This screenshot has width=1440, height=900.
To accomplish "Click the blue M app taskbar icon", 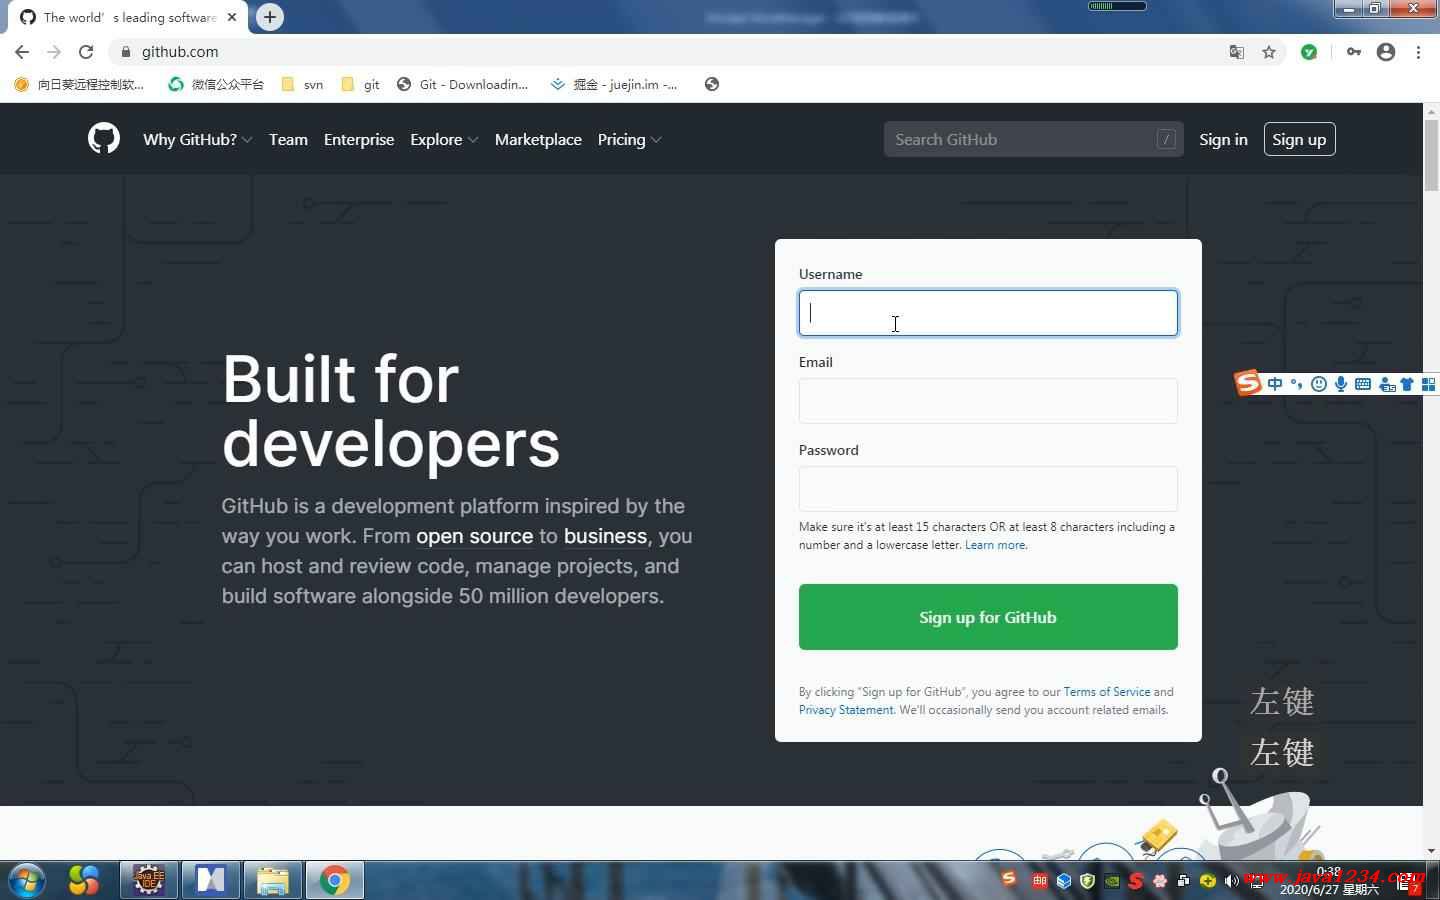I will point(210,880).
